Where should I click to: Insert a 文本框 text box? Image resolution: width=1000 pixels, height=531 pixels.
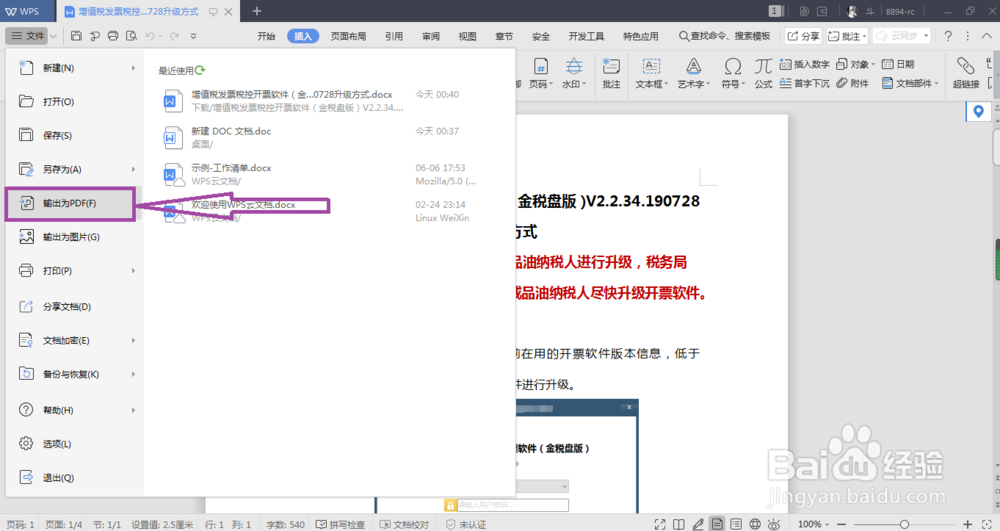click(651, 73)
